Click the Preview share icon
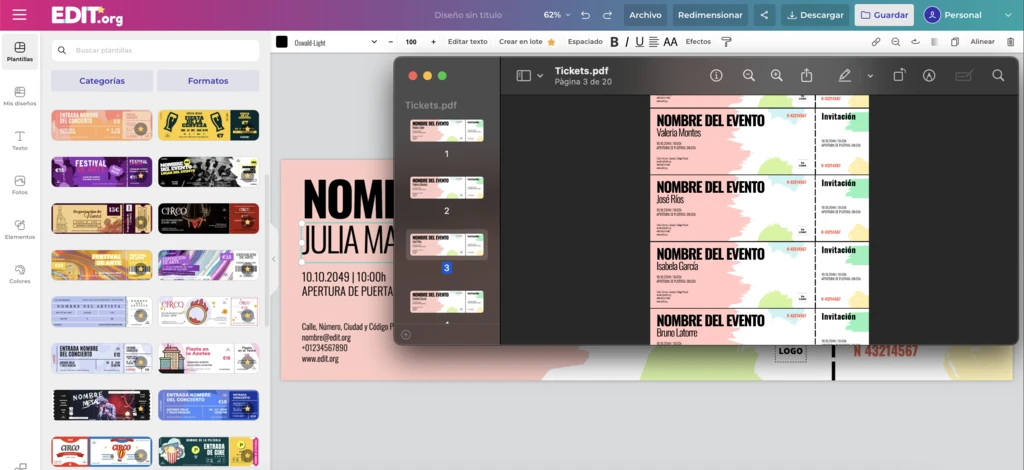The image size is (1024, 470). point(806,76)
